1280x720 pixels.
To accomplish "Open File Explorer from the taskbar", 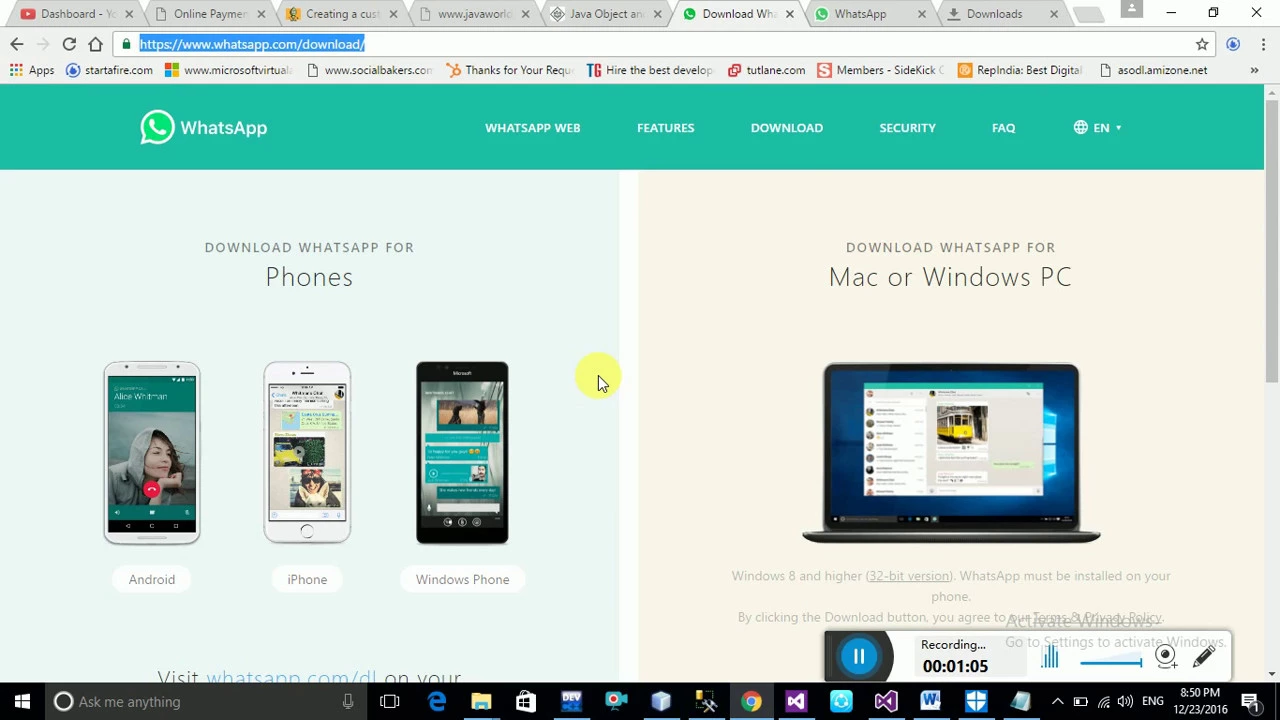I will [481, 702].
